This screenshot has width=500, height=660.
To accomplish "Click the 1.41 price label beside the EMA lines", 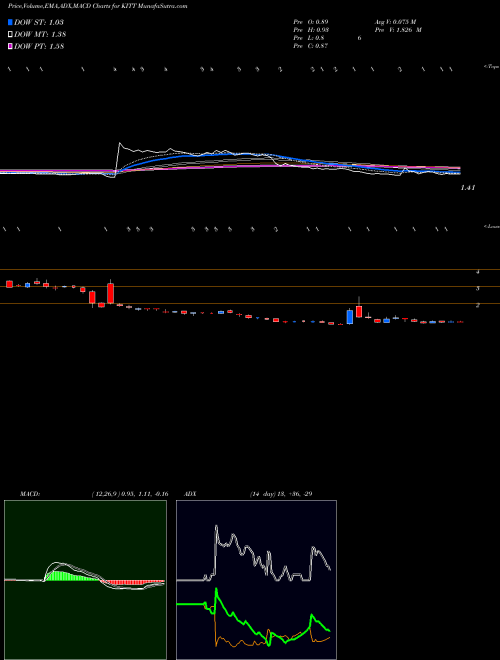I will point(468,188).
